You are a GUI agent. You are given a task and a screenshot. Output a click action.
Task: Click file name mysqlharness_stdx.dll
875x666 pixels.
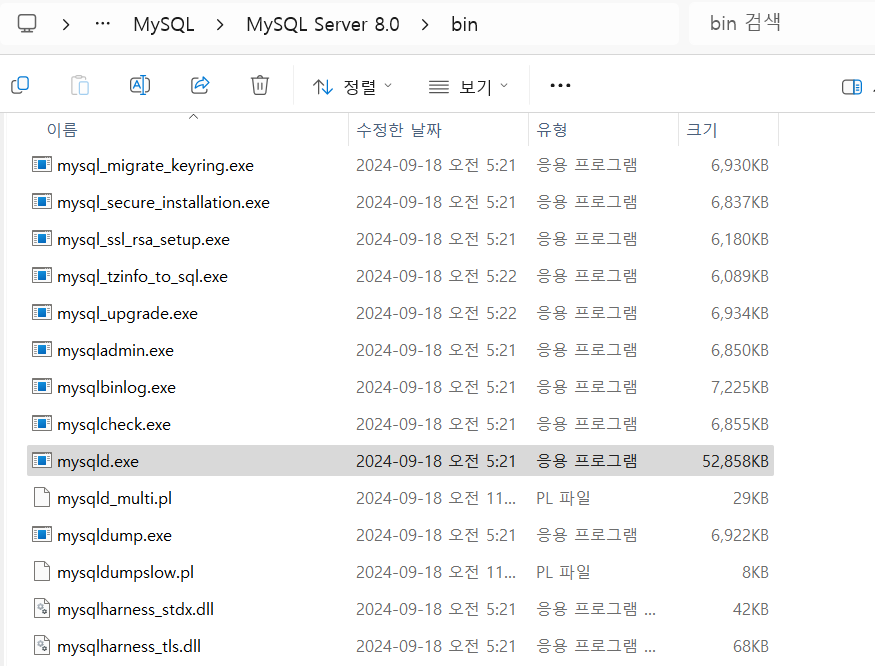point(135,610)
